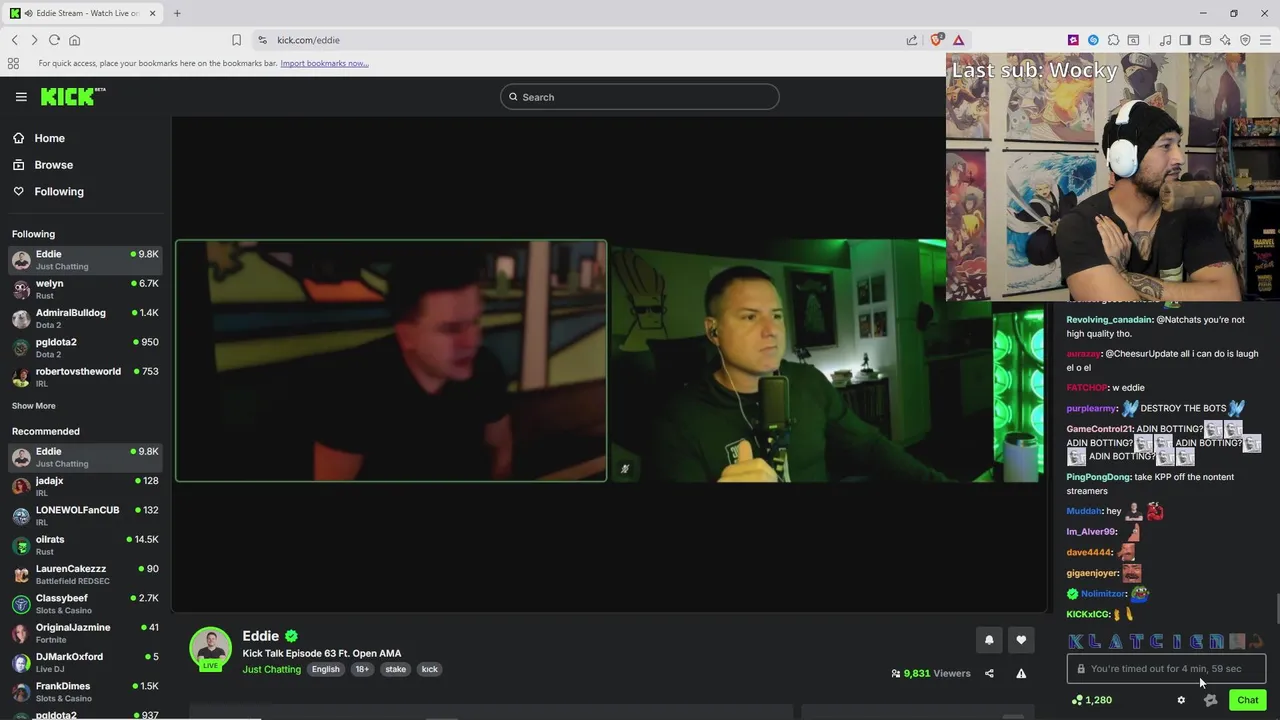Open chat settings gear
The width and height of the screenshot is (1280, 720).
click(1181, 700)
